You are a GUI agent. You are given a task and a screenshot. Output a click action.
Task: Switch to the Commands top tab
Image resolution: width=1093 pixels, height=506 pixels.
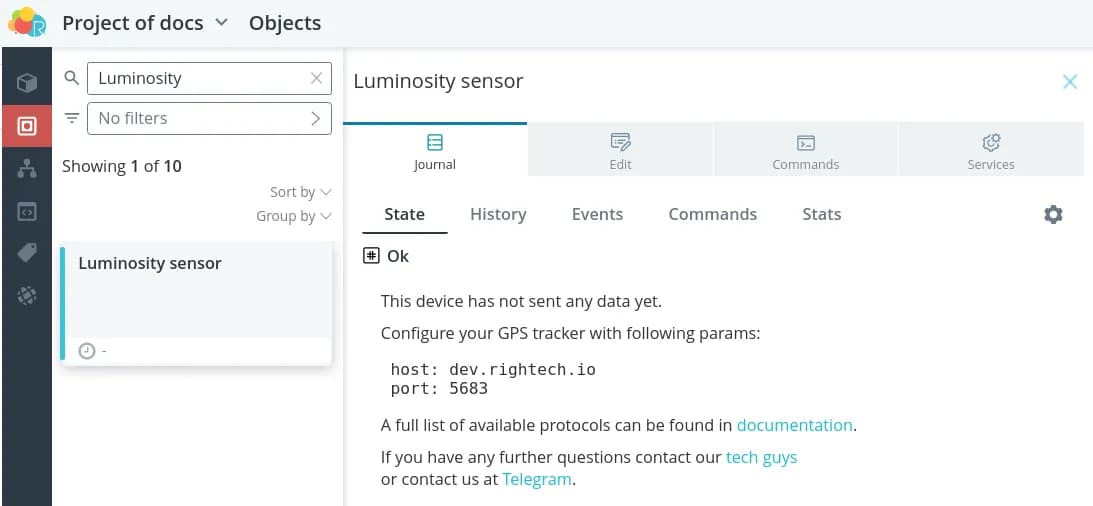click(x=805, y=152)
